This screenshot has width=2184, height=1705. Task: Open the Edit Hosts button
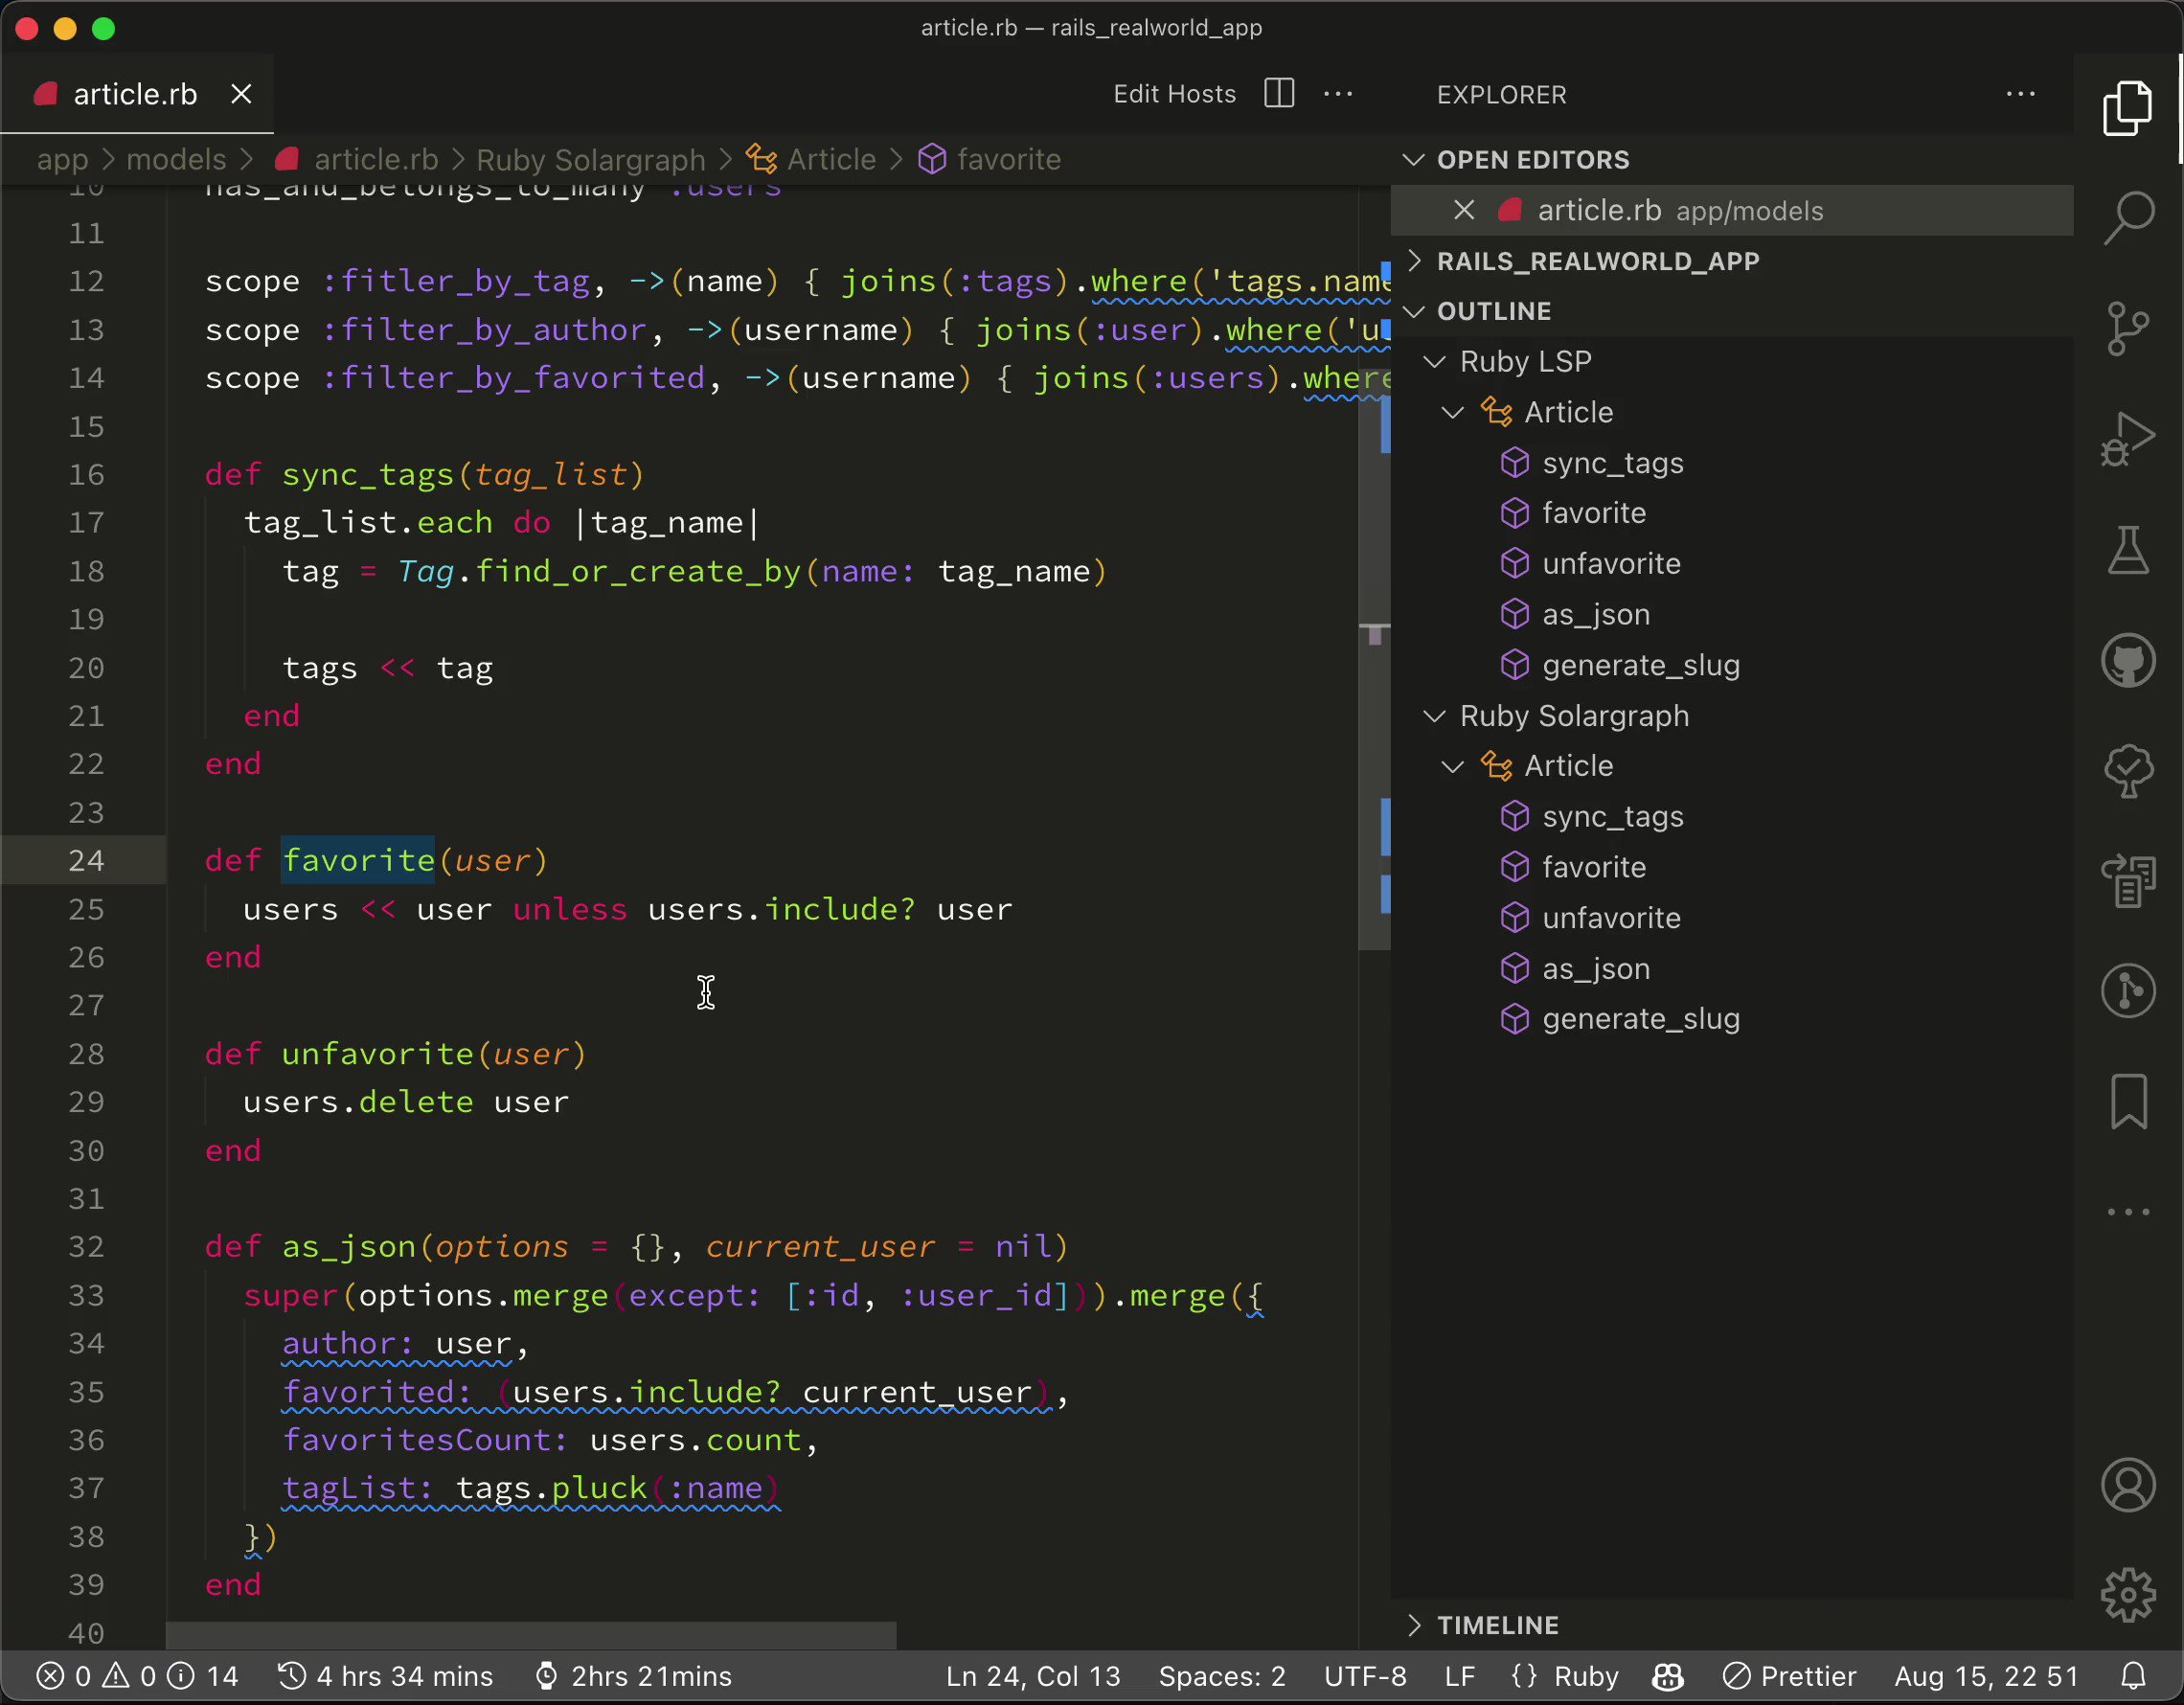1175,94
